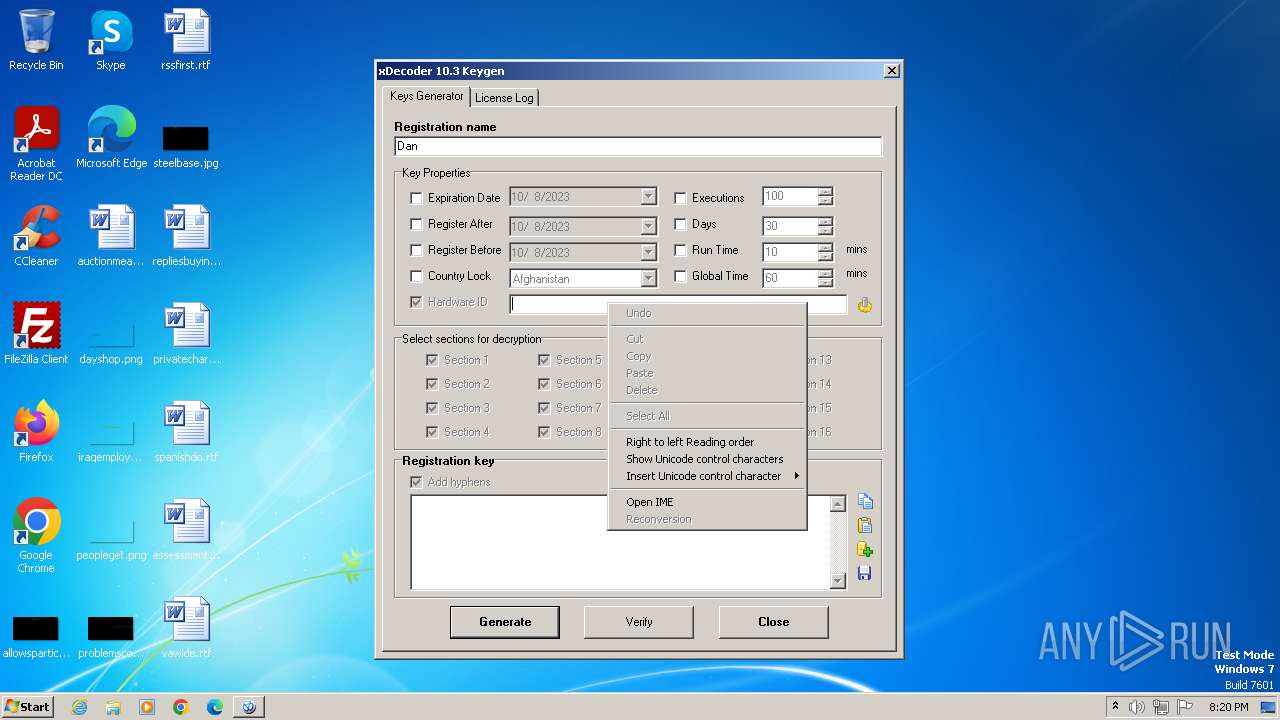1280x720 pixels.
Task: Open CCleaner desktop shortcut
Action: click(36, 236)
